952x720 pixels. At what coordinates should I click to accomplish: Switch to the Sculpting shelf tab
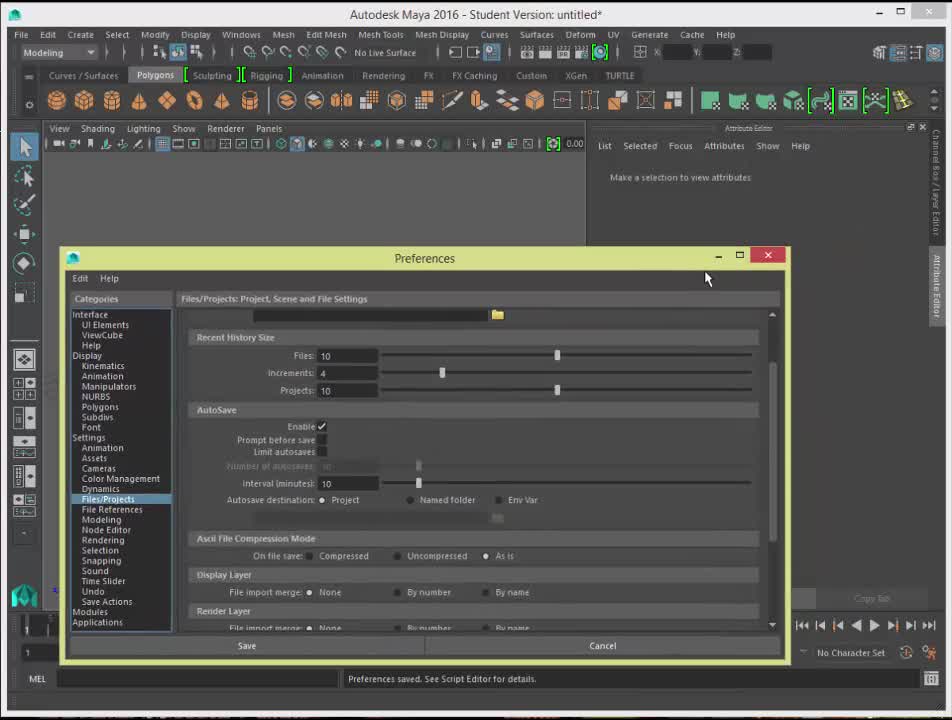pyautogui.click(x=212, y=76)
